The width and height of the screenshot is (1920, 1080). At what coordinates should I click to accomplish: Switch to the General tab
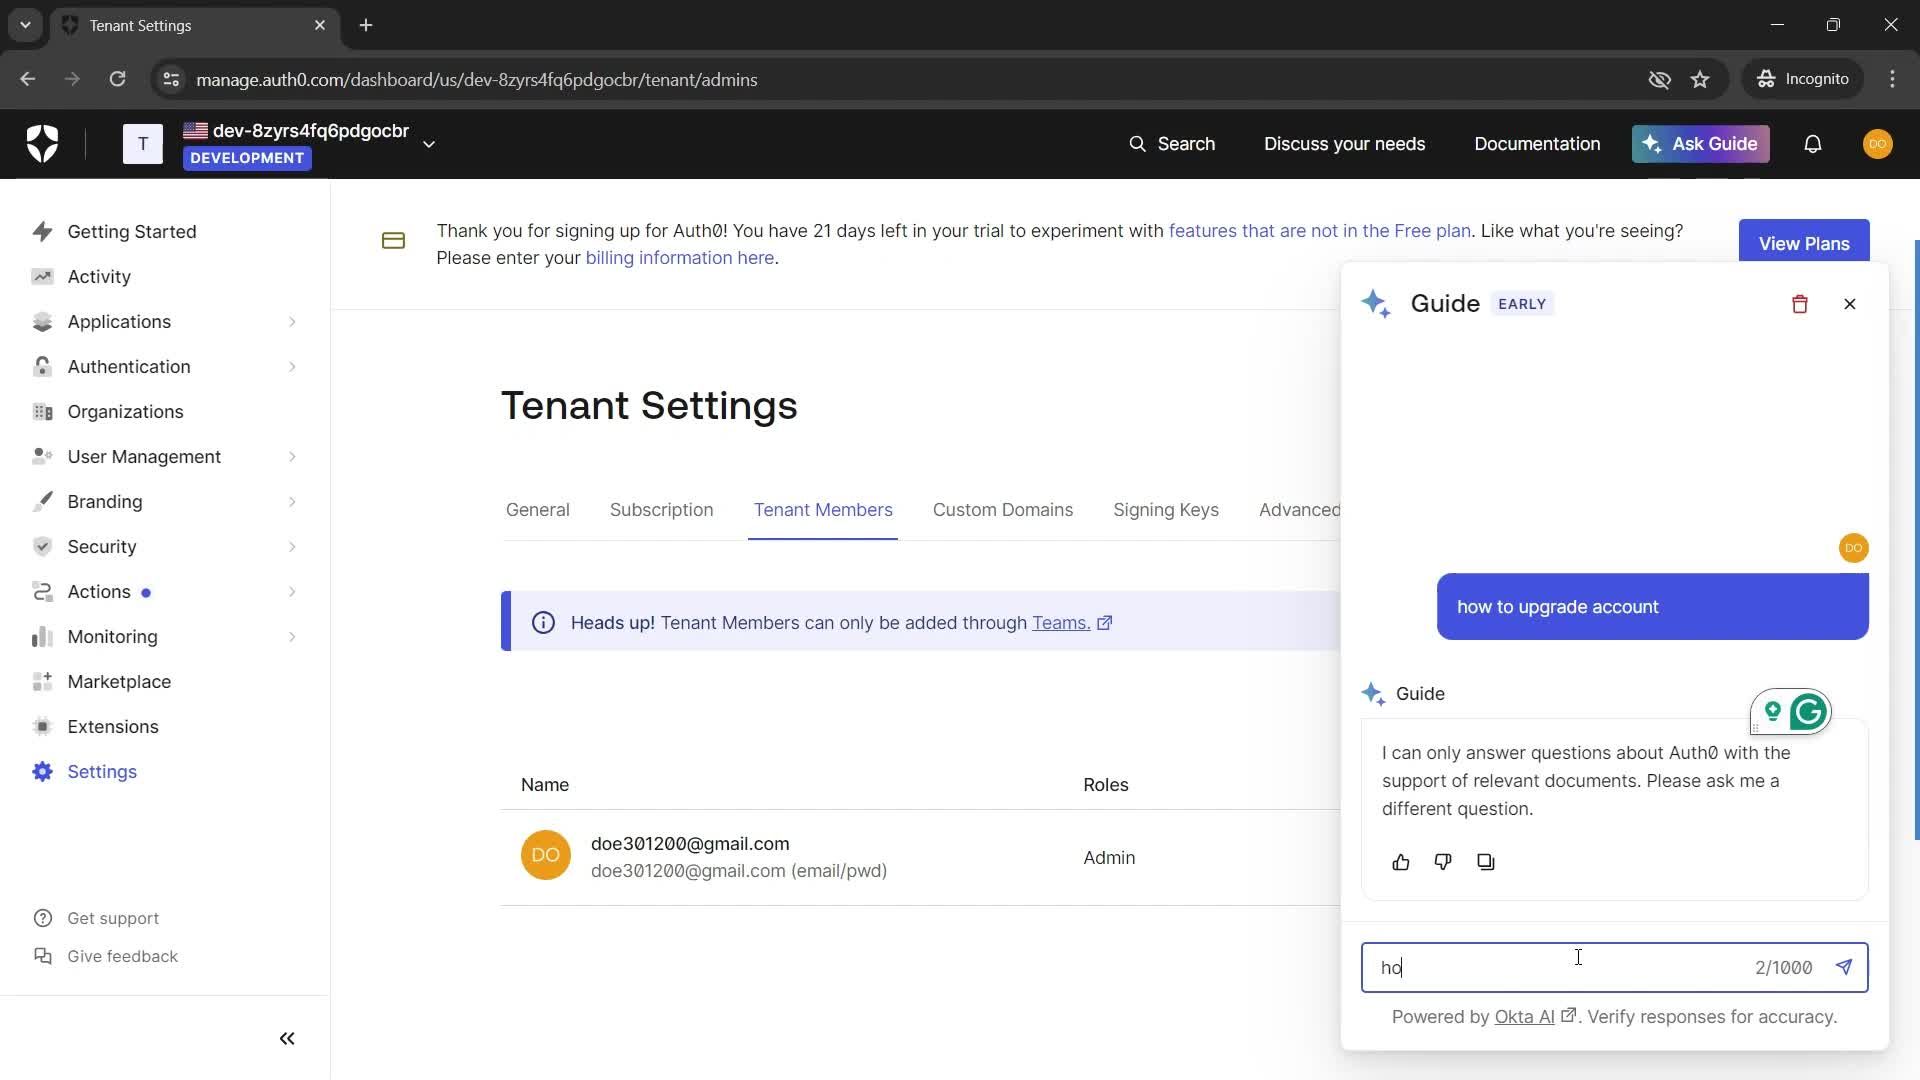point(537,510)
